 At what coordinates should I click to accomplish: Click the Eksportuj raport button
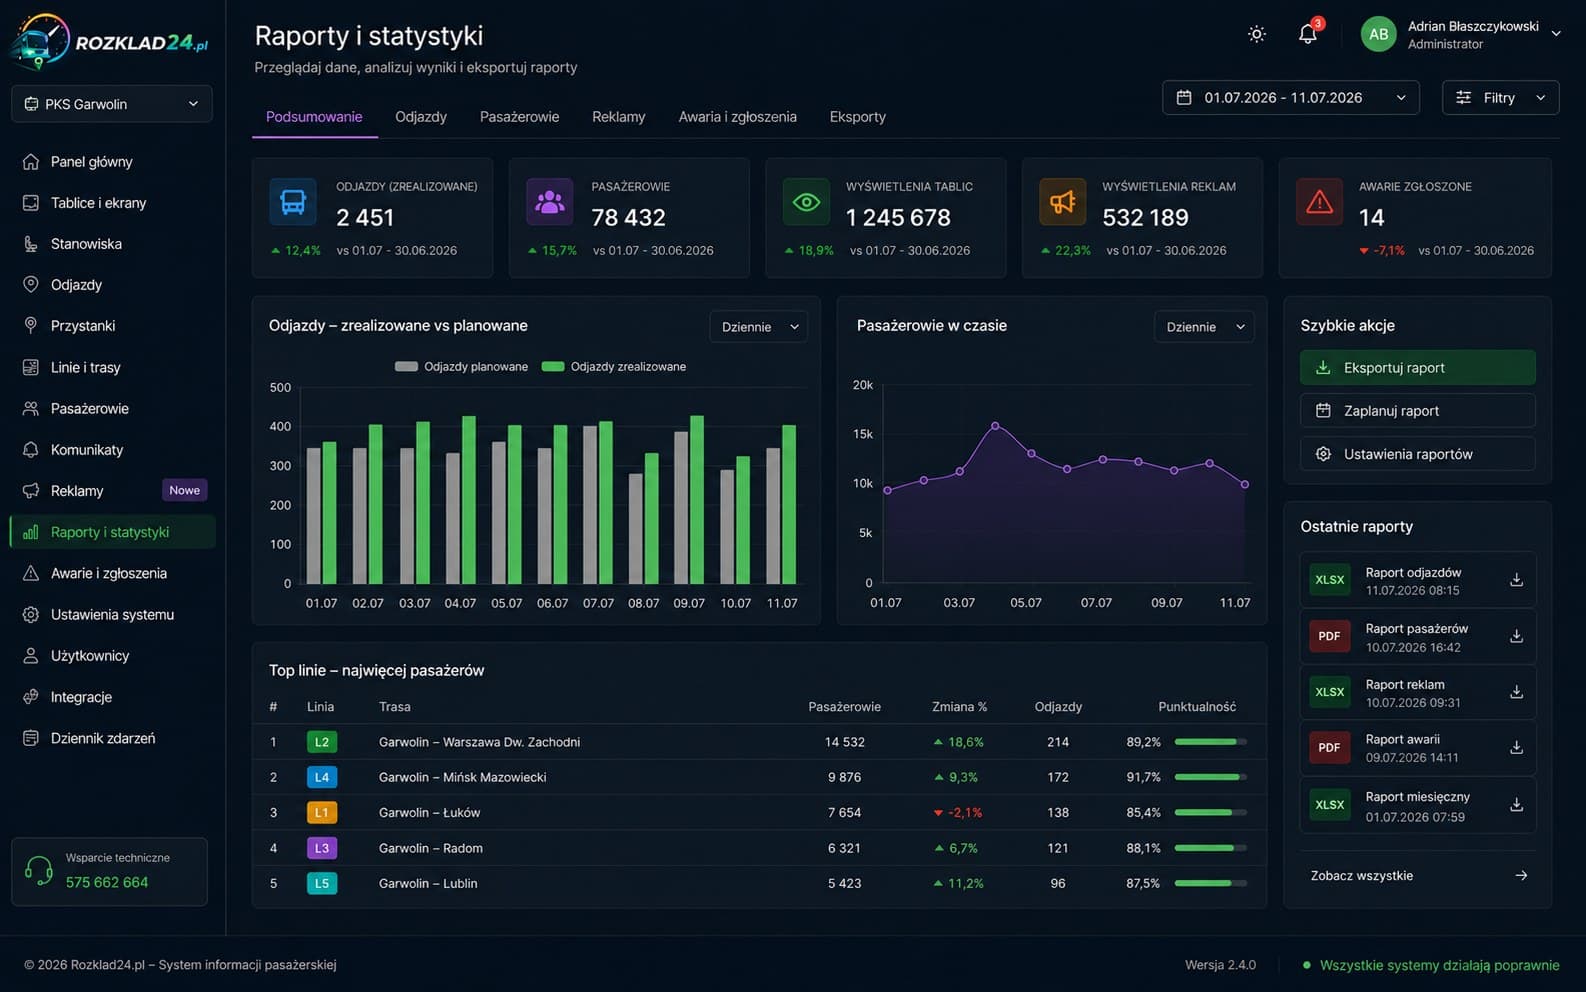[x=1417, y=368]
